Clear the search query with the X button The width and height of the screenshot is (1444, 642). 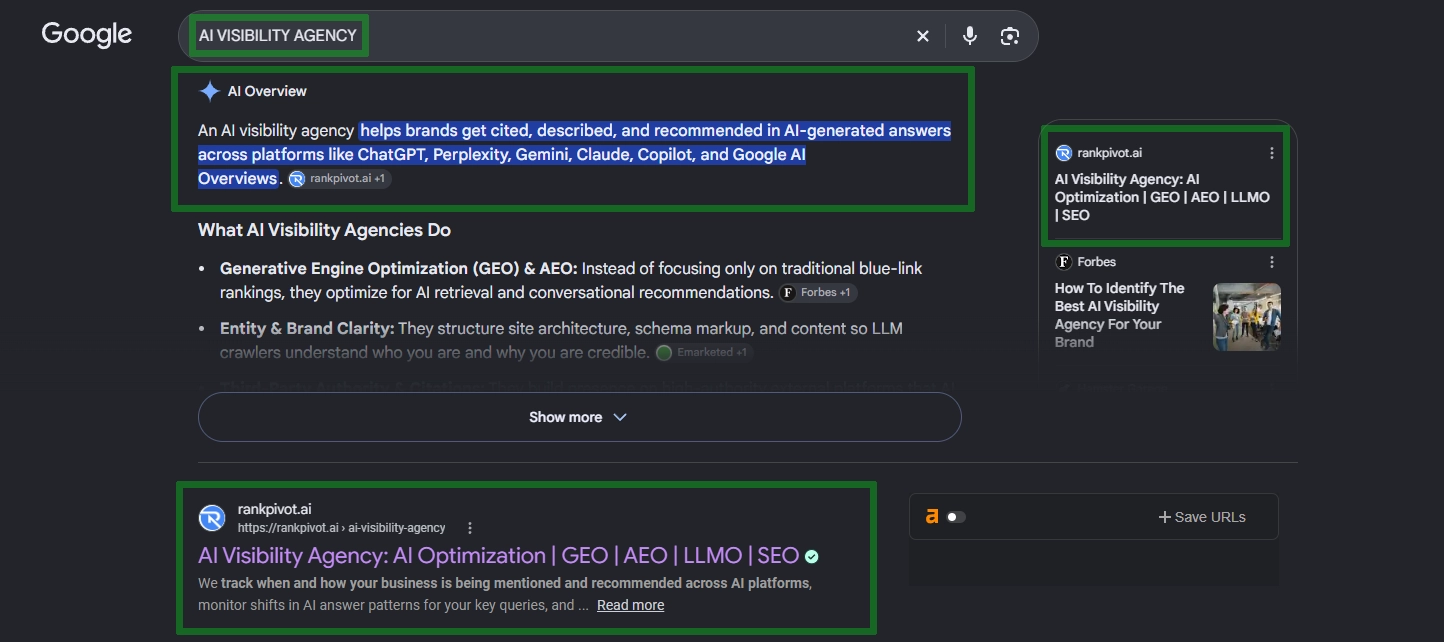coord(922,36)
